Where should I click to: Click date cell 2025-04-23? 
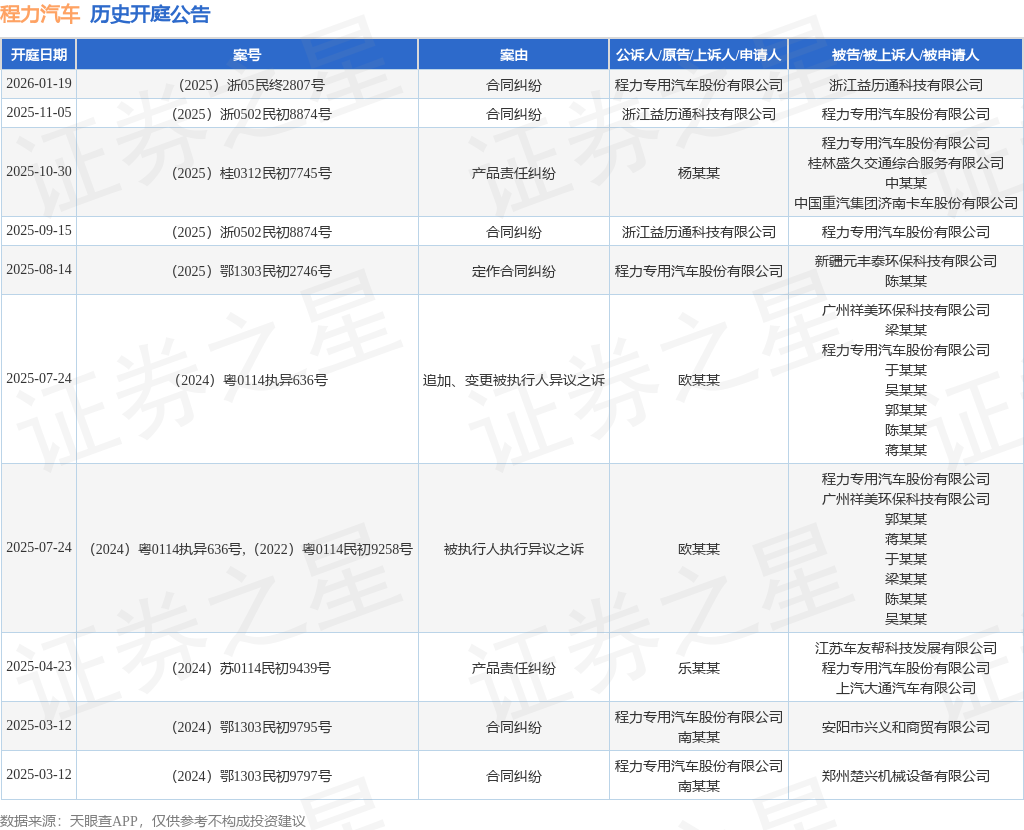coord(39,666)
